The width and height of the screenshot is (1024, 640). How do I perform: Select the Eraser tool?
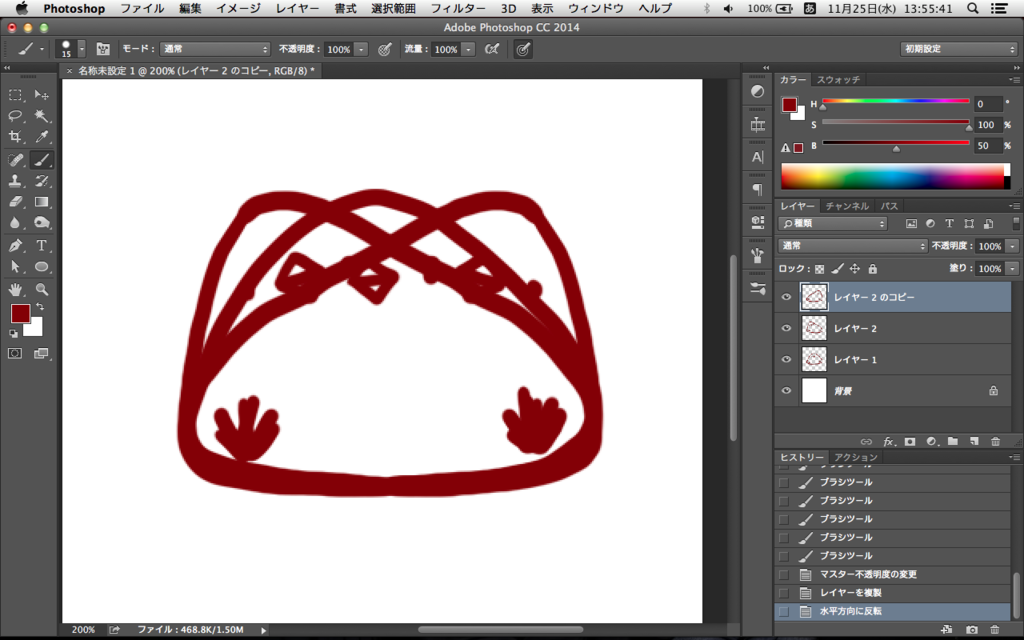pyautogui.click(x=15, y=202)
